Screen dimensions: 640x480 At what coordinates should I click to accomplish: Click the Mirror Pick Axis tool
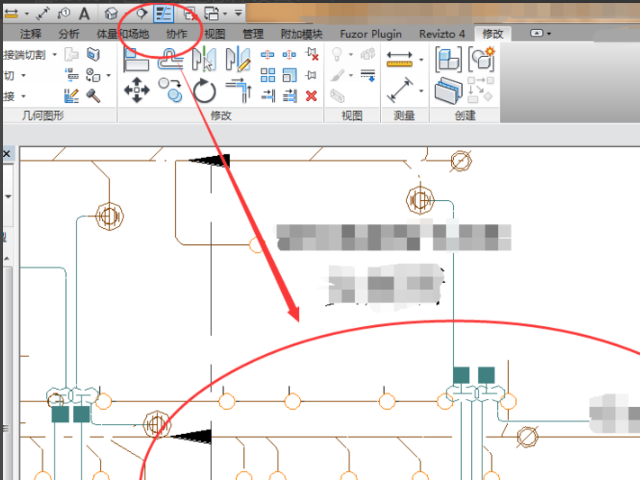click(x=204, y=59)
